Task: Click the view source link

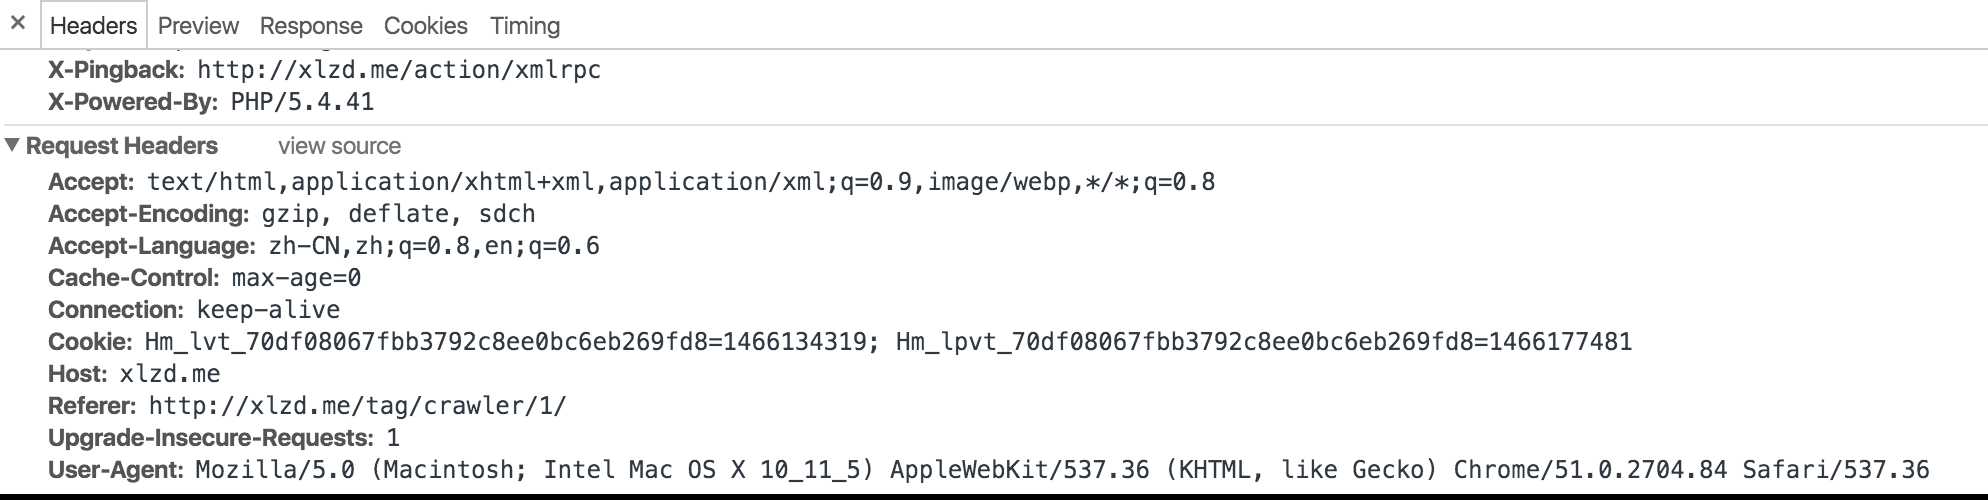Action: tap(339, 146)
